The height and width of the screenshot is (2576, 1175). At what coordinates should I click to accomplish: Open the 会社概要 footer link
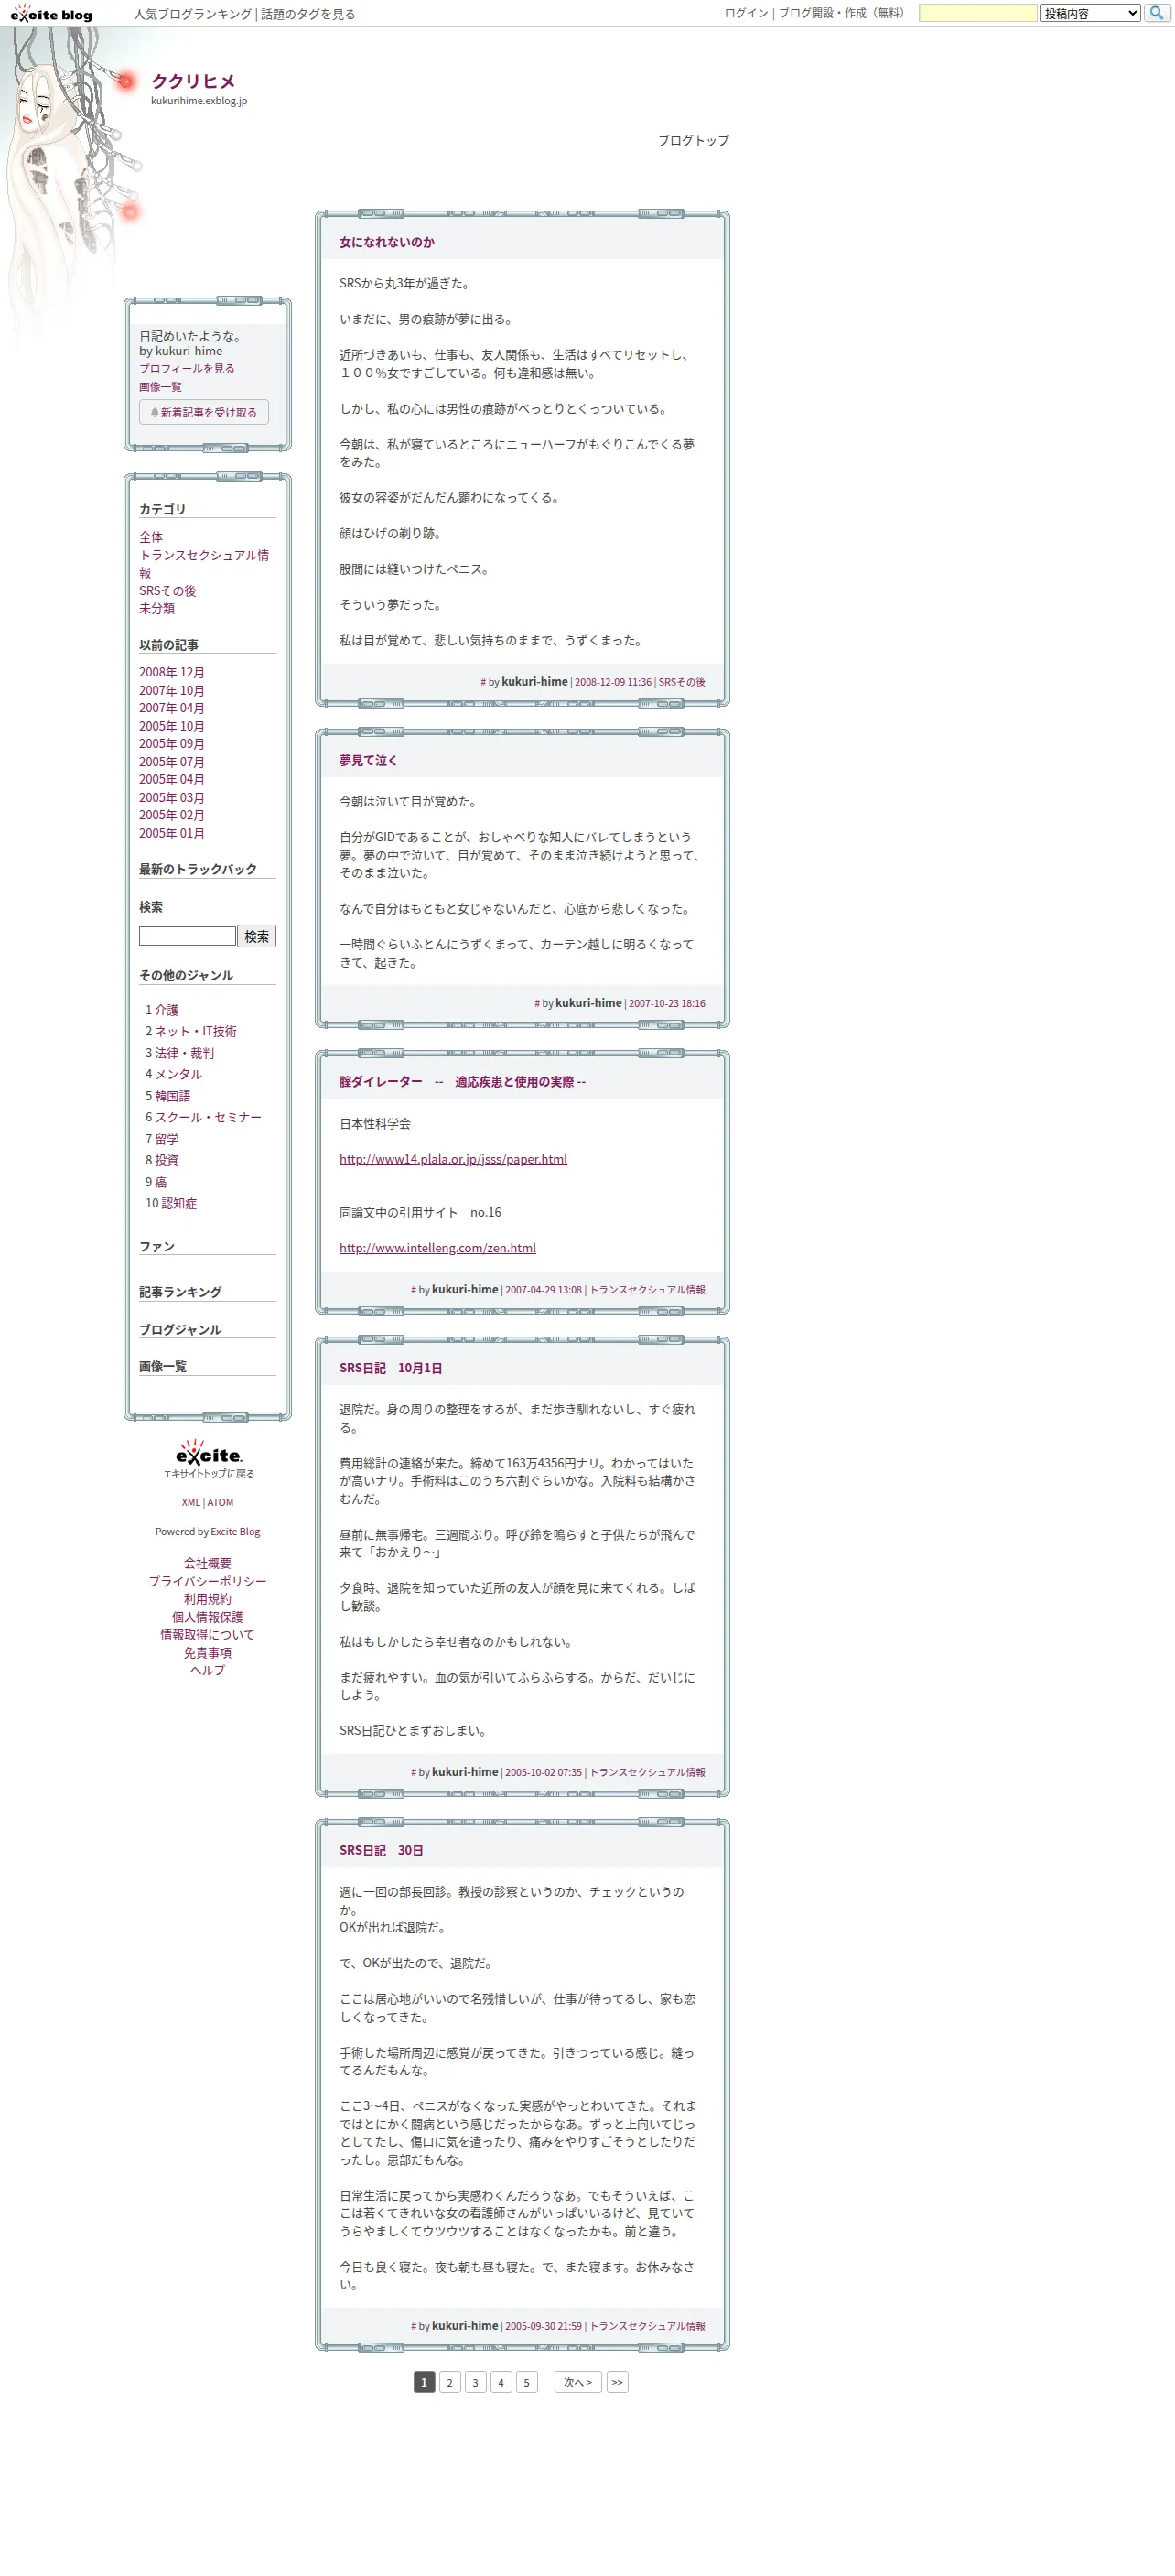[208, 1563]
